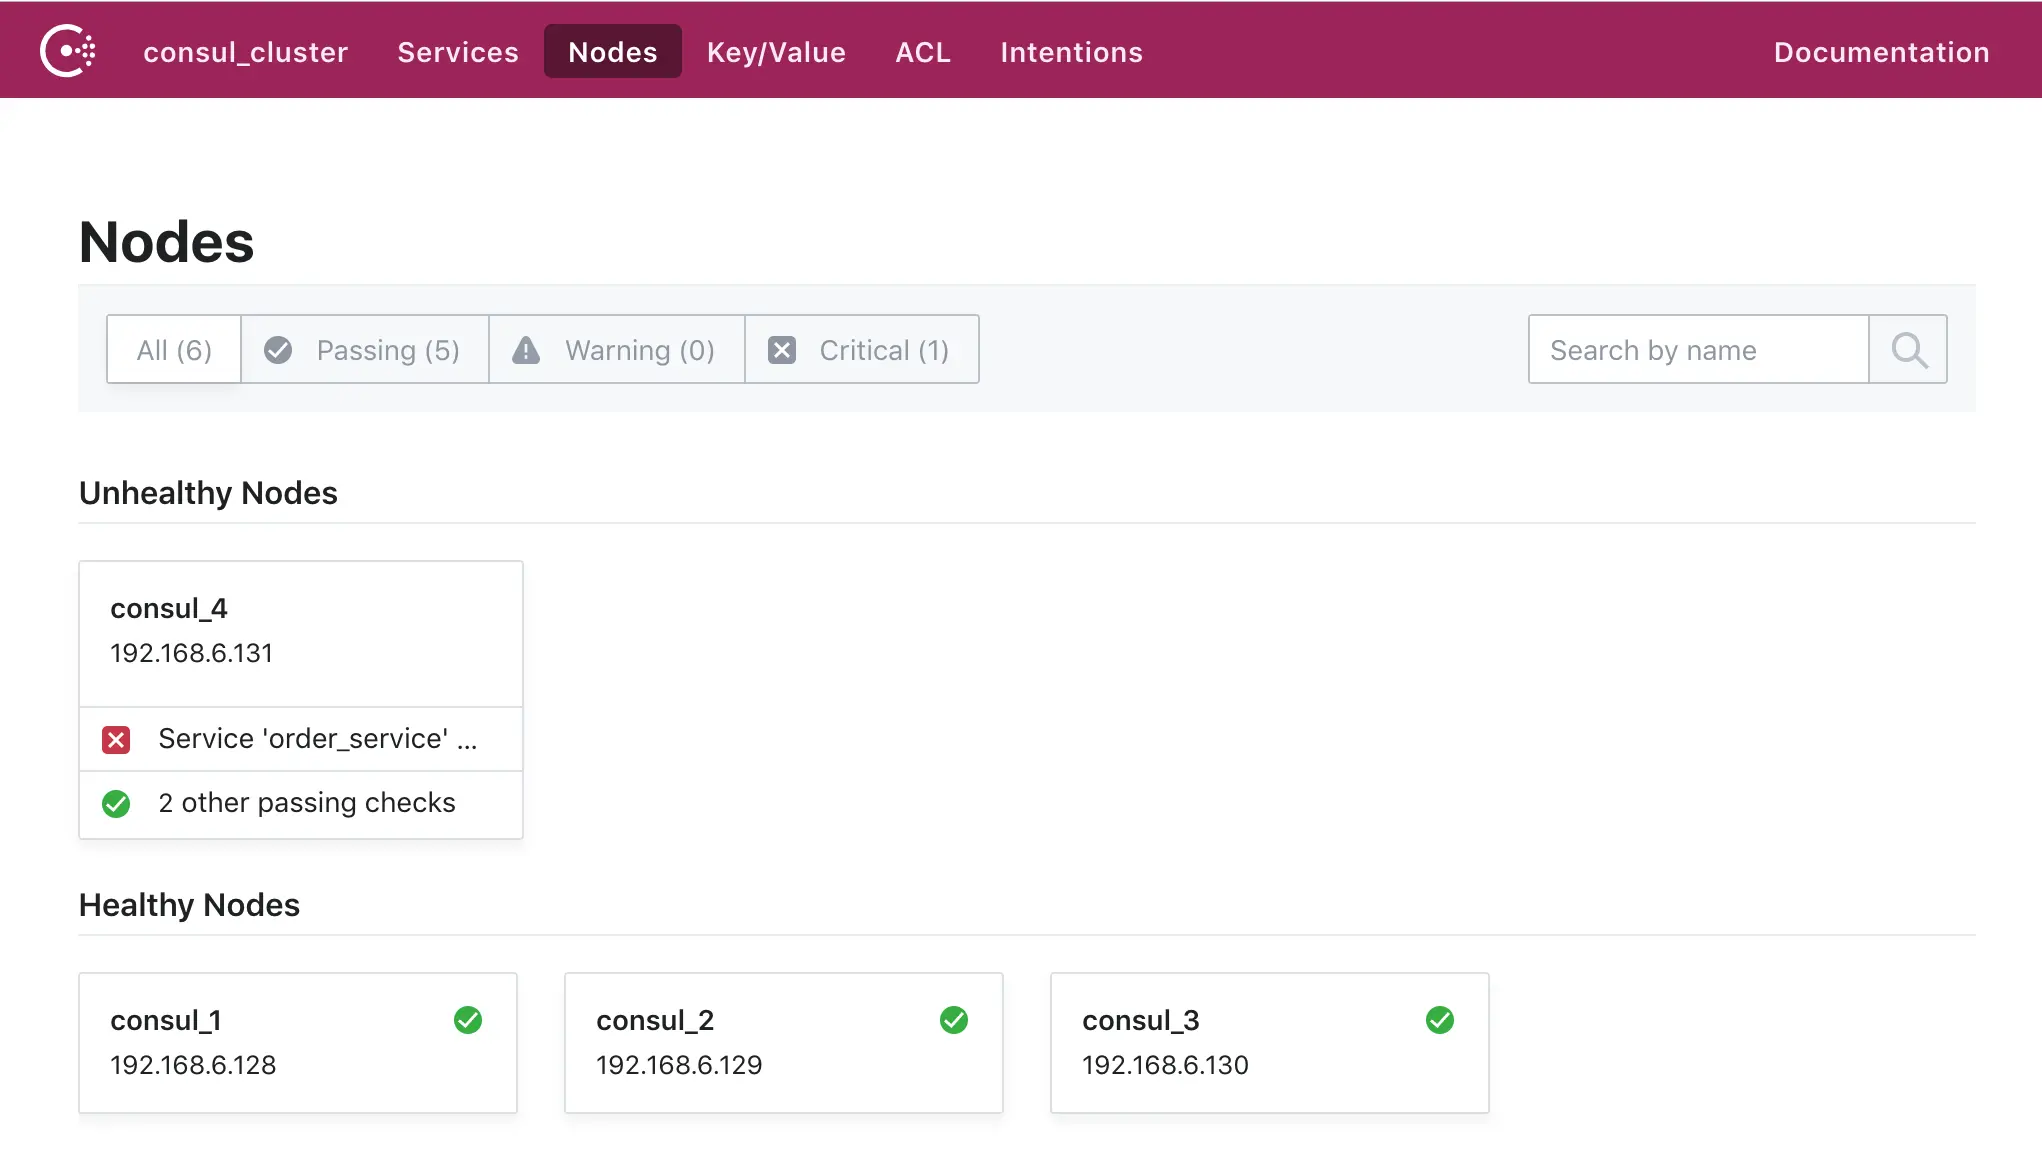
Task: Click the green check beside passing checks
Action: pyautogui.click(x=116, y=804)
